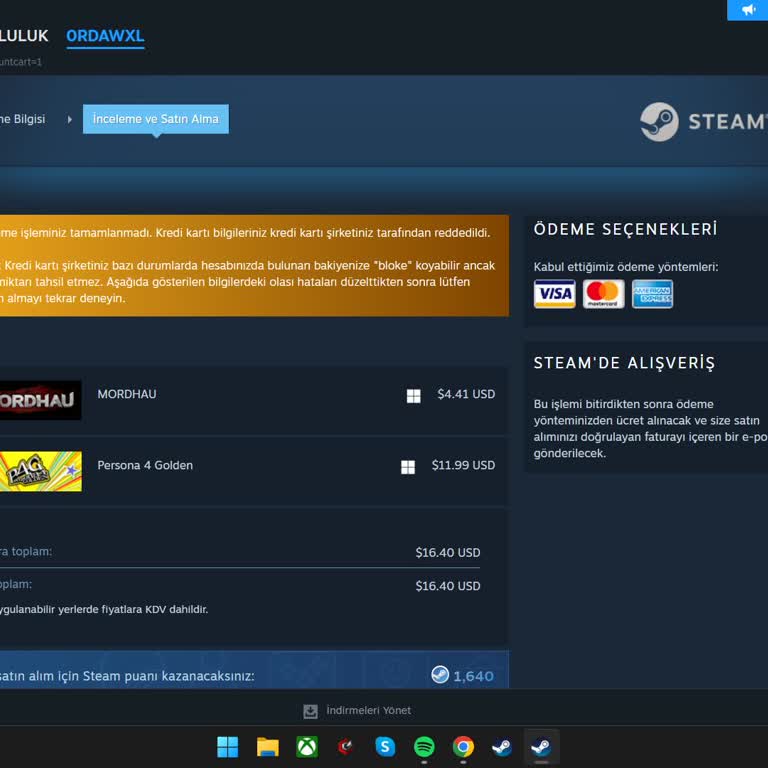Click the 1,640 Steam points value
Viewport: 768px width, 768px height.
pos(473,676)
